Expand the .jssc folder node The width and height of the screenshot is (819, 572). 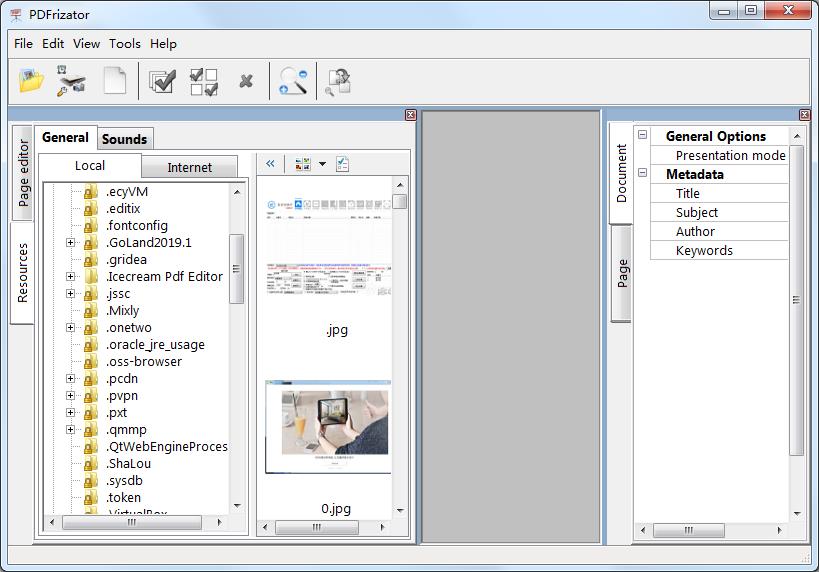point(70,294)
